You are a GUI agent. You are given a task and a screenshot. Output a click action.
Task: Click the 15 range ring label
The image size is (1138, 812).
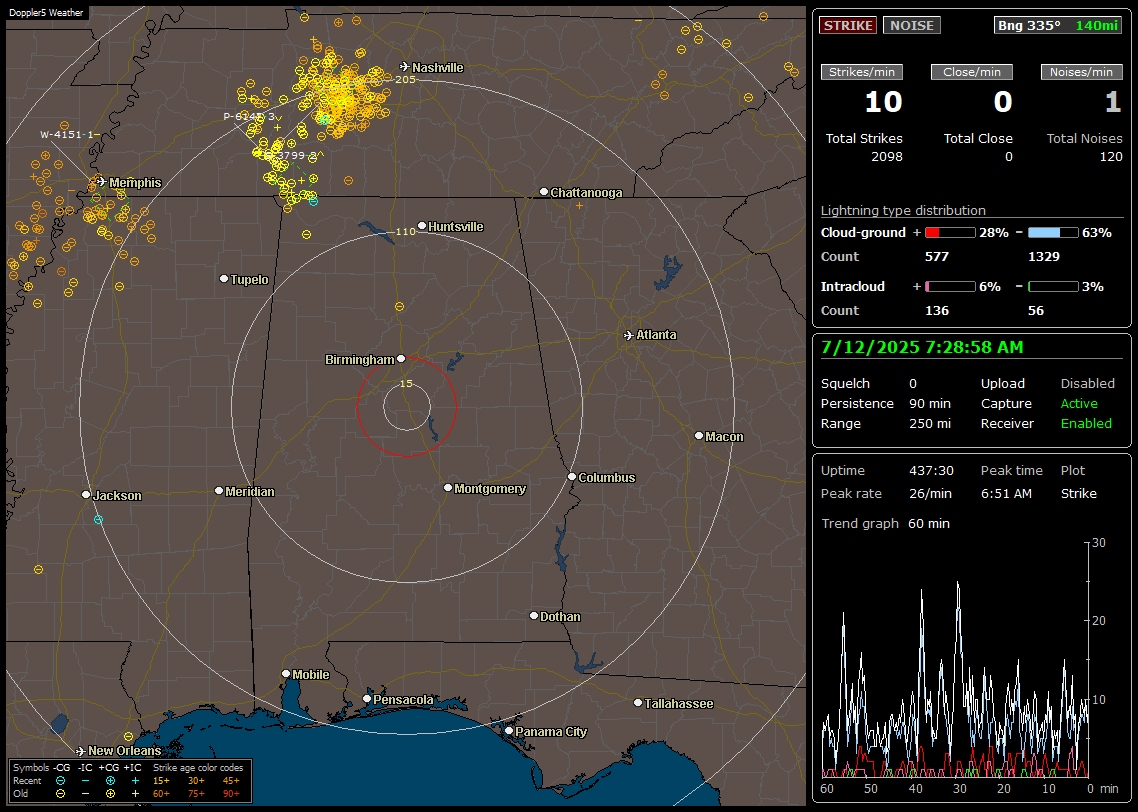(406, 383)
